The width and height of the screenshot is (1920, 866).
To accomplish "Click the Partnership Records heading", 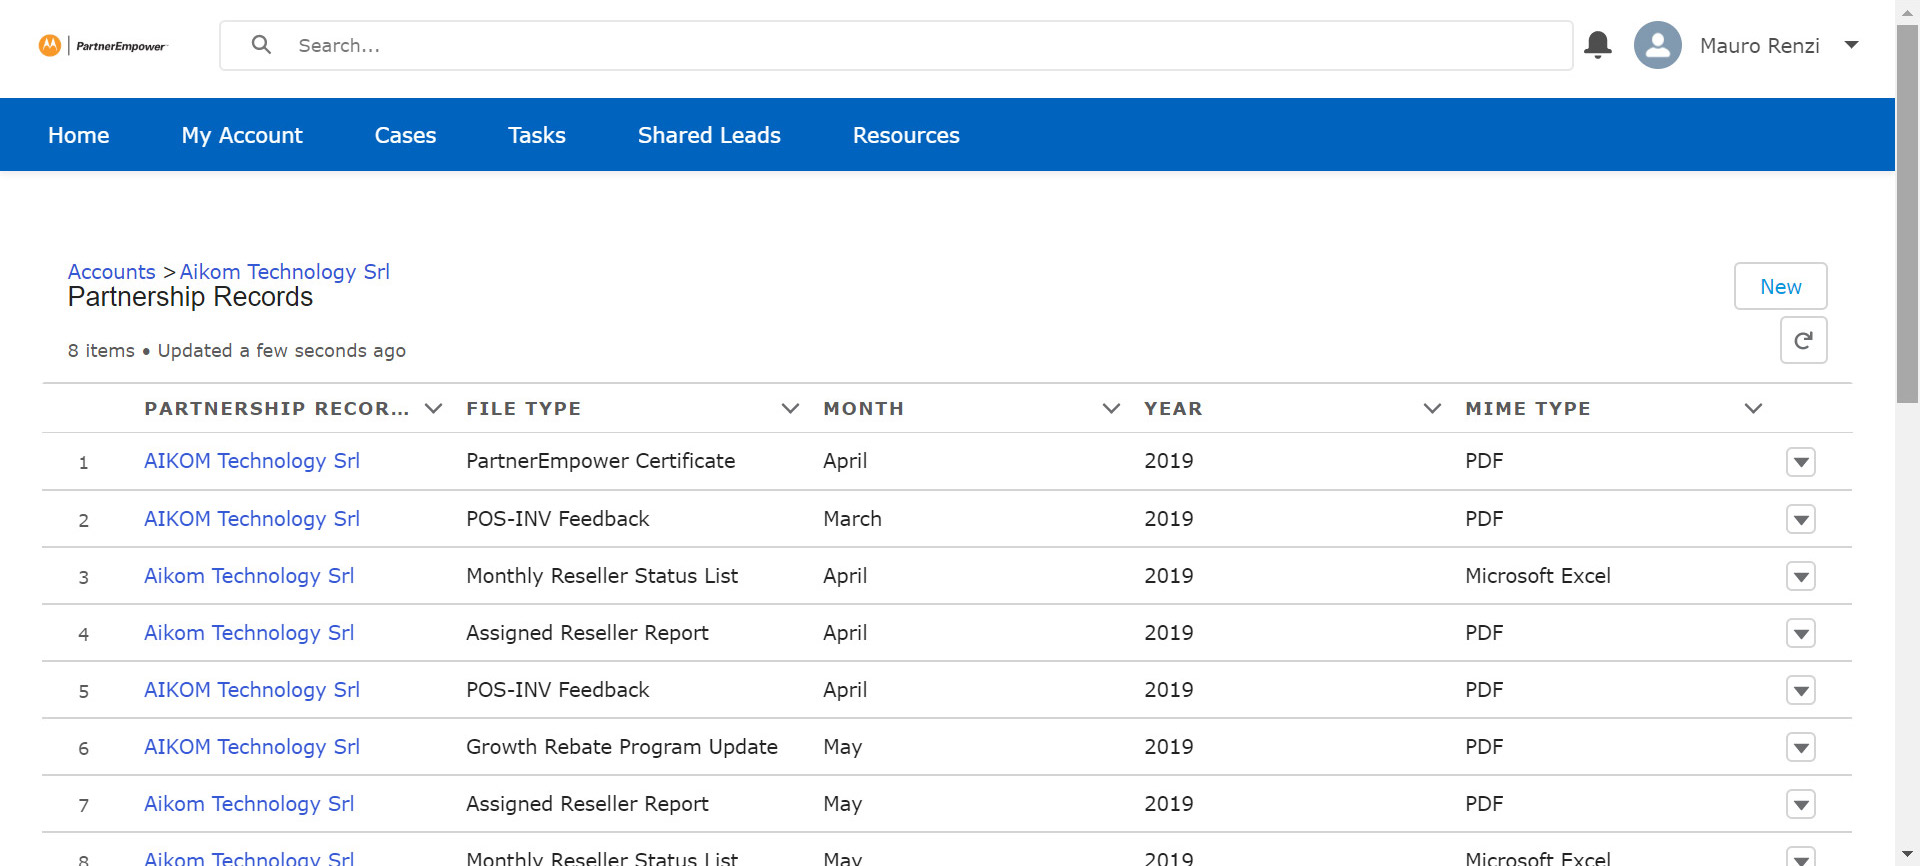I will [x=190, y=297].
